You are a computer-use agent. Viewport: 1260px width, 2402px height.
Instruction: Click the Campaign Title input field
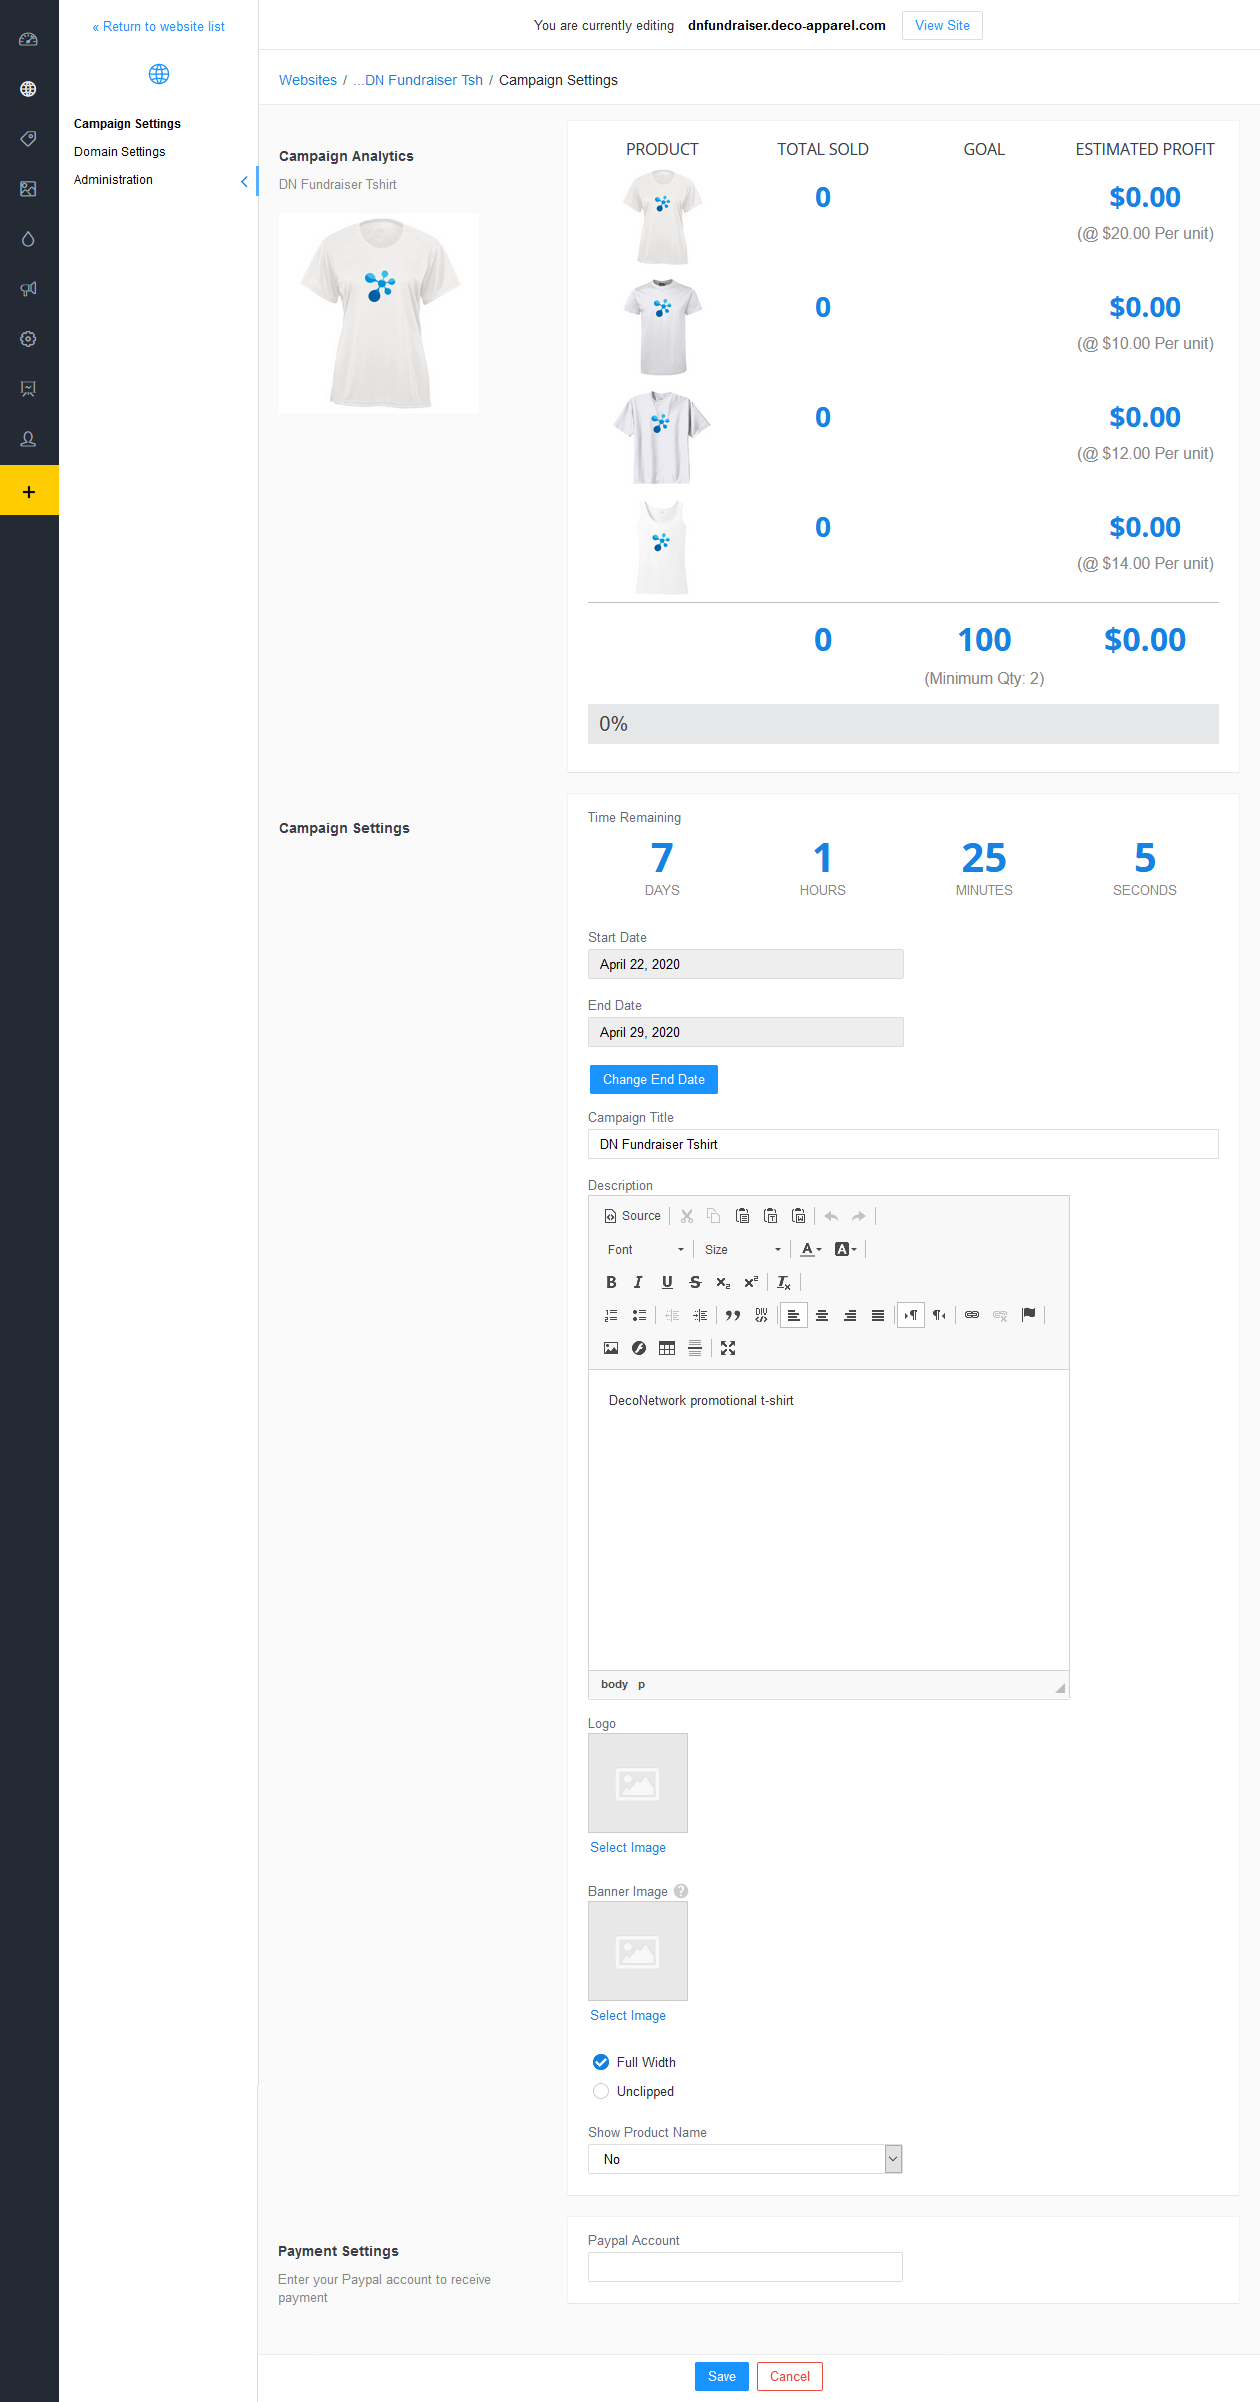point(903,1144)
